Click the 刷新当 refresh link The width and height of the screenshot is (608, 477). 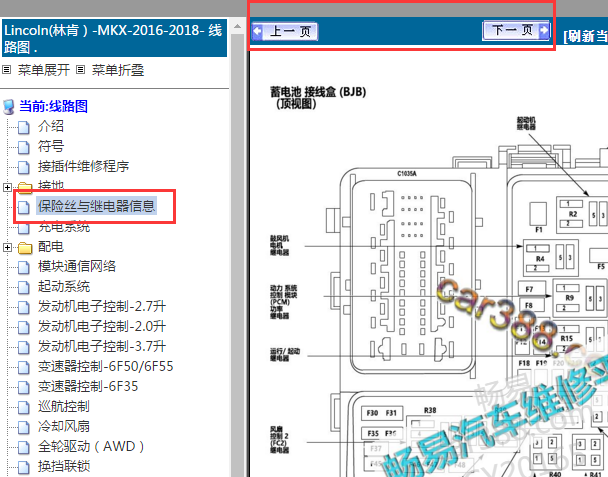[x=586, y=36]
